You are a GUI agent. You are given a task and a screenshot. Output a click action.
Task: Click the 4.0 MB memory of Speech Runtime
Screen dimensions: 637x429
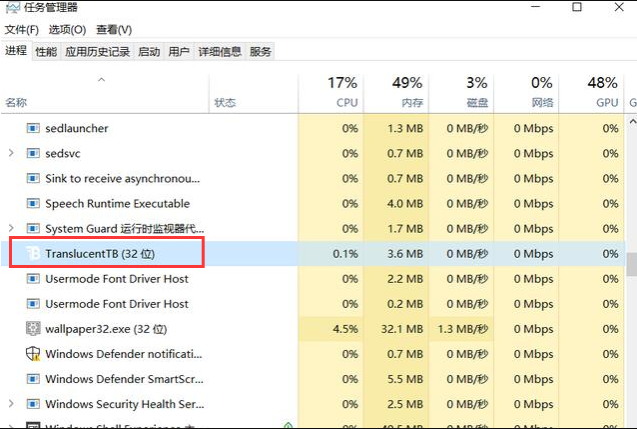tap(405, 204)
